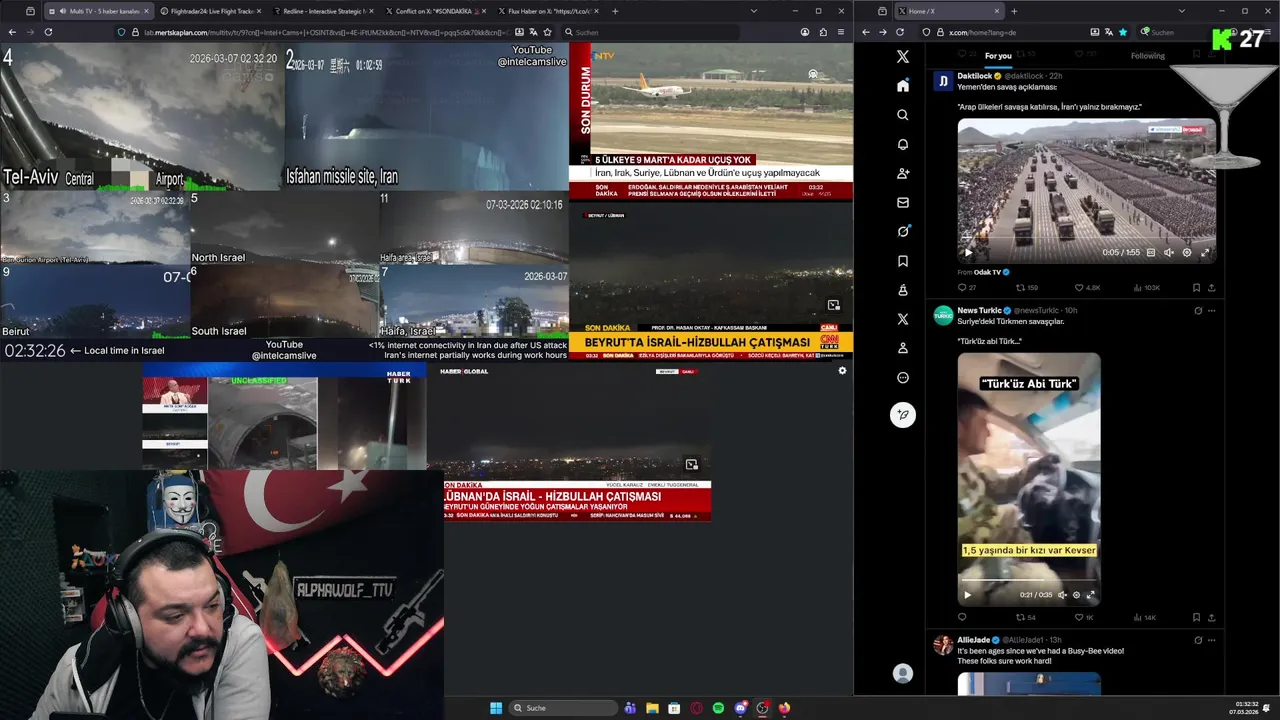Mute audio on Daktilock parade video
The image size is (1280, 720).
point(1169,253)
